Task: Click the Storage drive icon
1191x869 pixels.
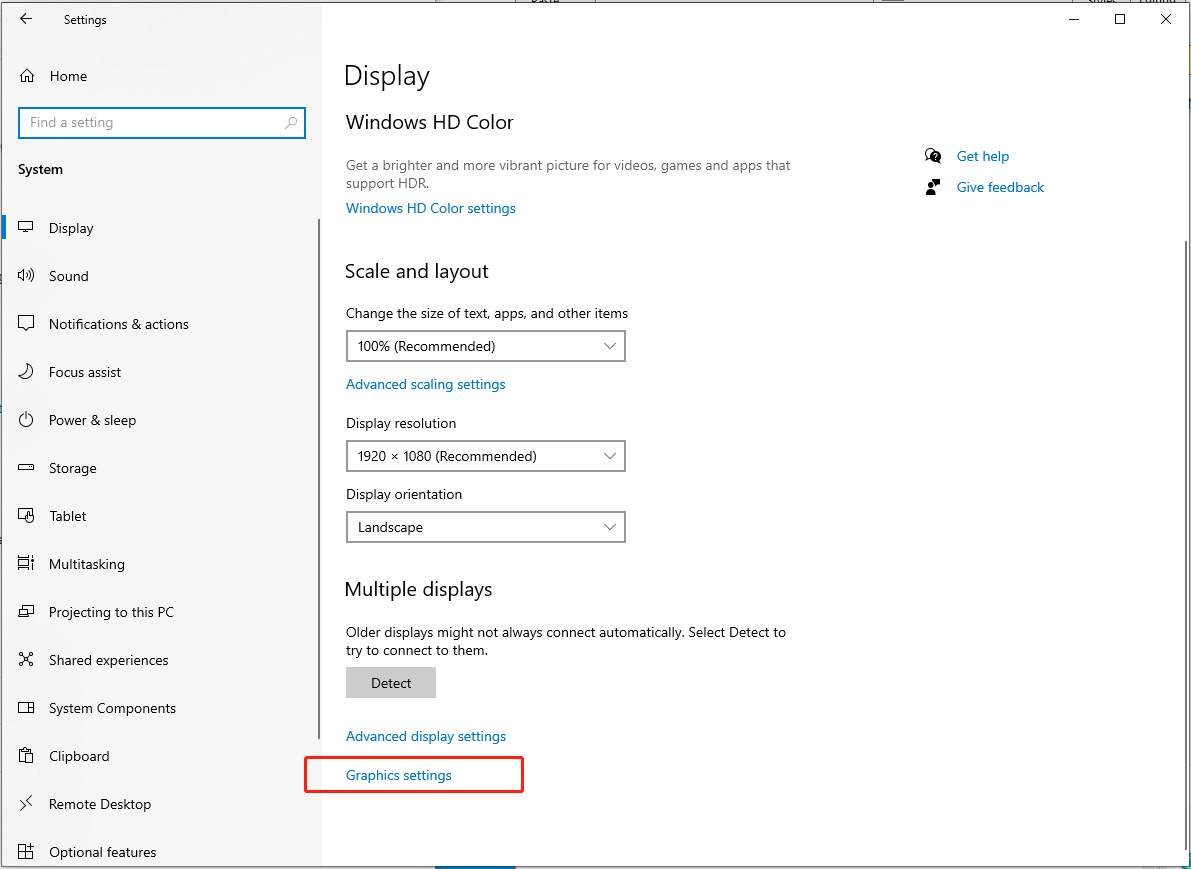Action: pos(27,468)
